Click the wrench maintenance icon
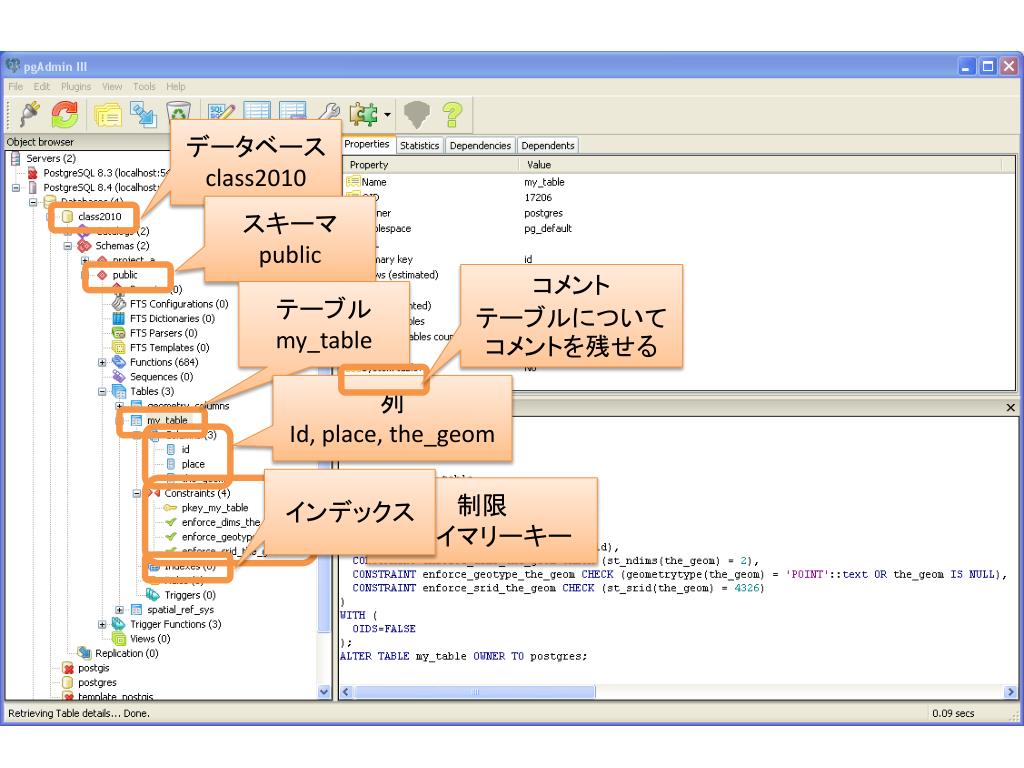Image resolution: width=1024 pixels, height=768 pixels. point(328,112)
